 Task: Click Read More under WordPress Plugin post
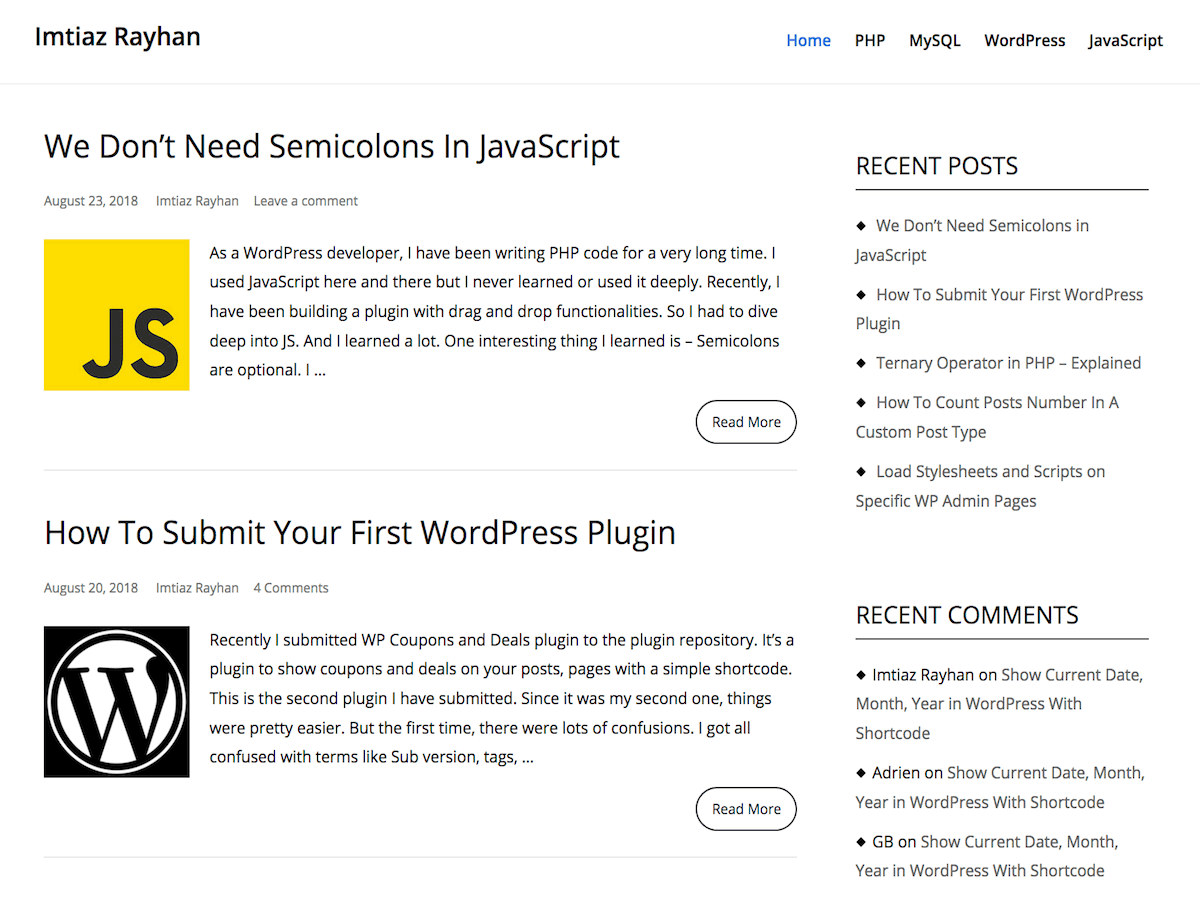pos(746,809)
